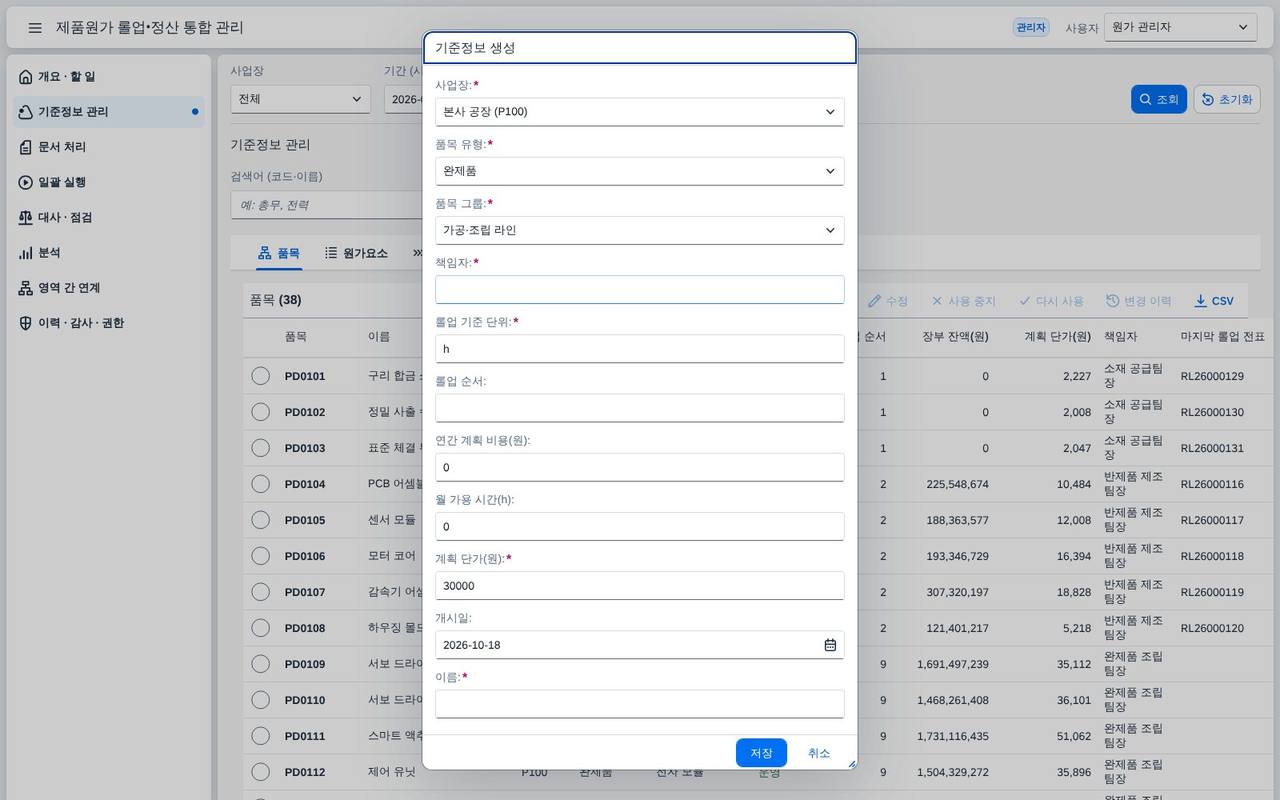This screenshot has width=1280, height=800.
Task: Select the radio button for PD0108
Action: [261, 628]
